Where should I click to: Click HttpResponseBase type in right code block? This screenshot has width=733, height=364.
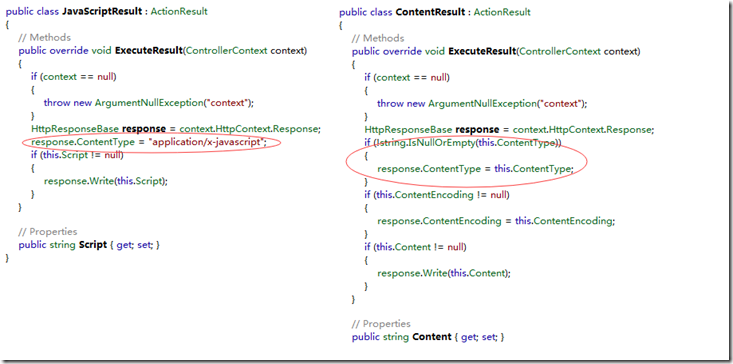(408, 129)
